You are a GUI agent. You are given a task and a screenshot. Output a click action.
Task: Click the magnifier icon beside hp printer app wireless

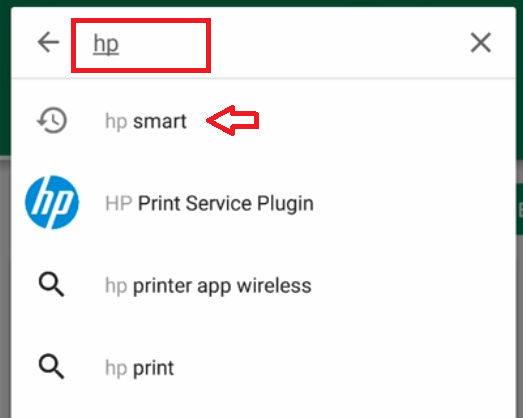coord(51,285)
